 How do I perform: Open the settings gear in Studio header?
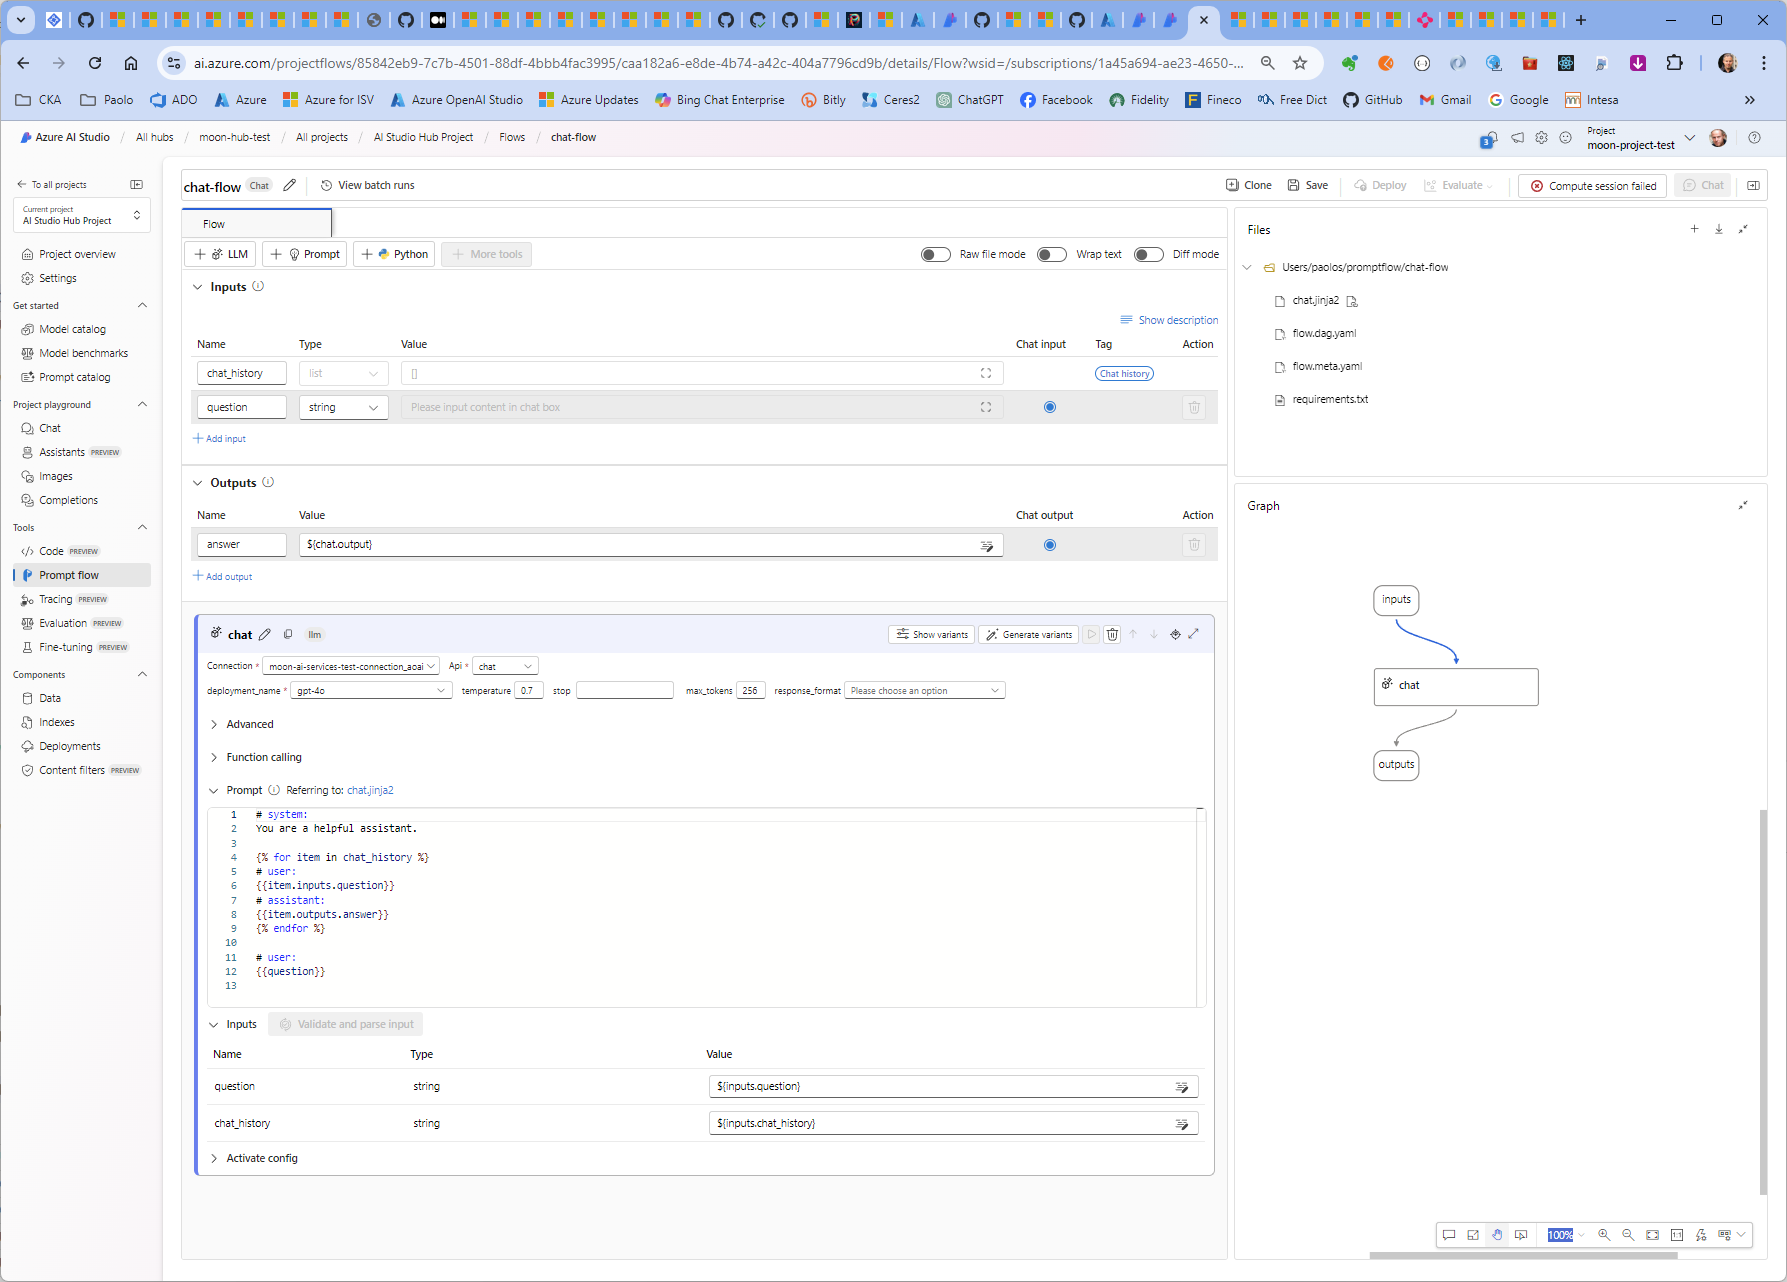(1541, 138)
